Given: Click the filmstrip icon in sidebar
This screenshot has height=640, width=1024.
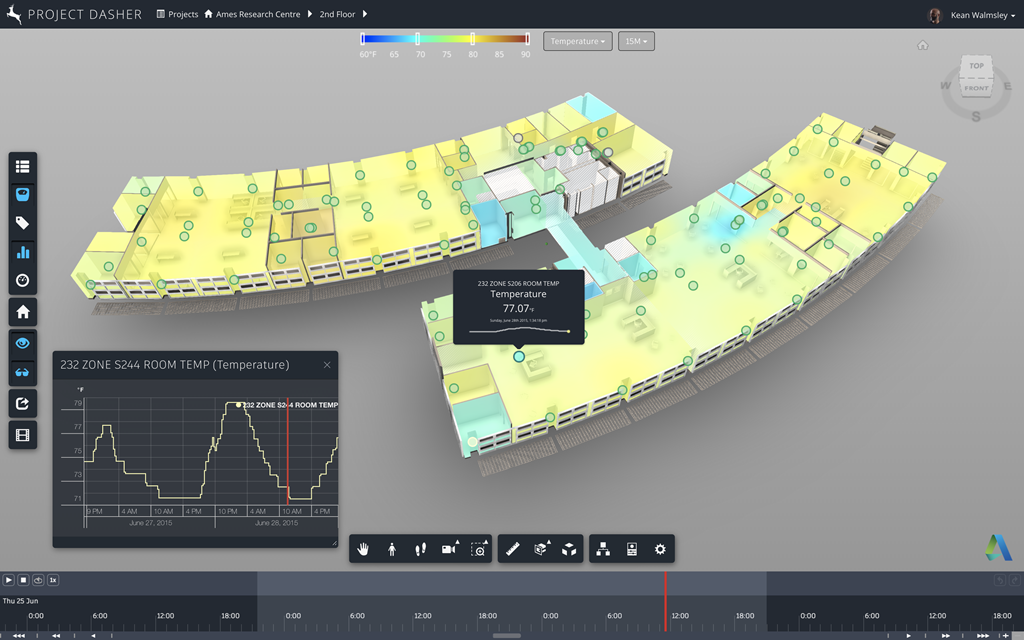Looking at the screenshot, I should tap(23, 435).
